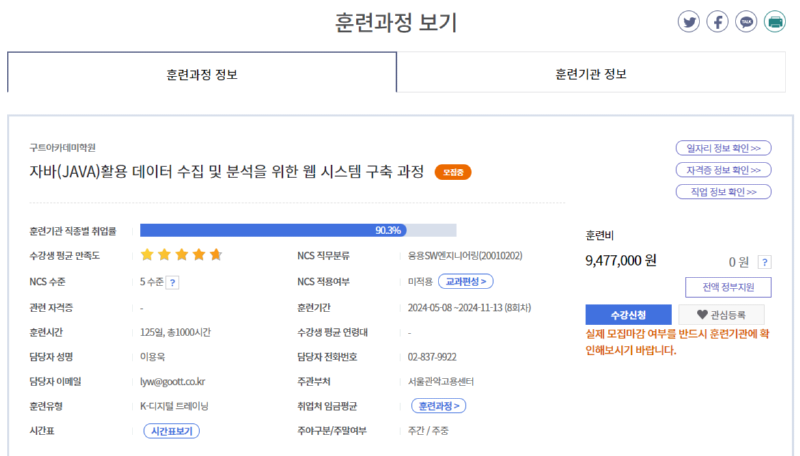Open 직업 정보 확인 link
Image resolution: width=800 pixels, height=456 pixels.
[723, 192]
